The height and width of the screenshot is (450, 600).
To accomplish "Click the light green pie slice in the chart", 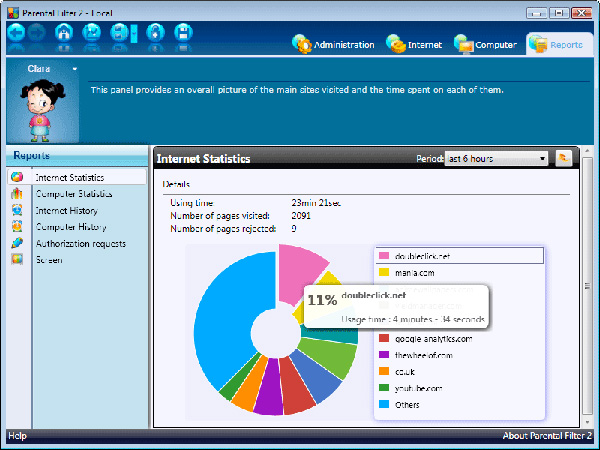I will click(331, 356).
